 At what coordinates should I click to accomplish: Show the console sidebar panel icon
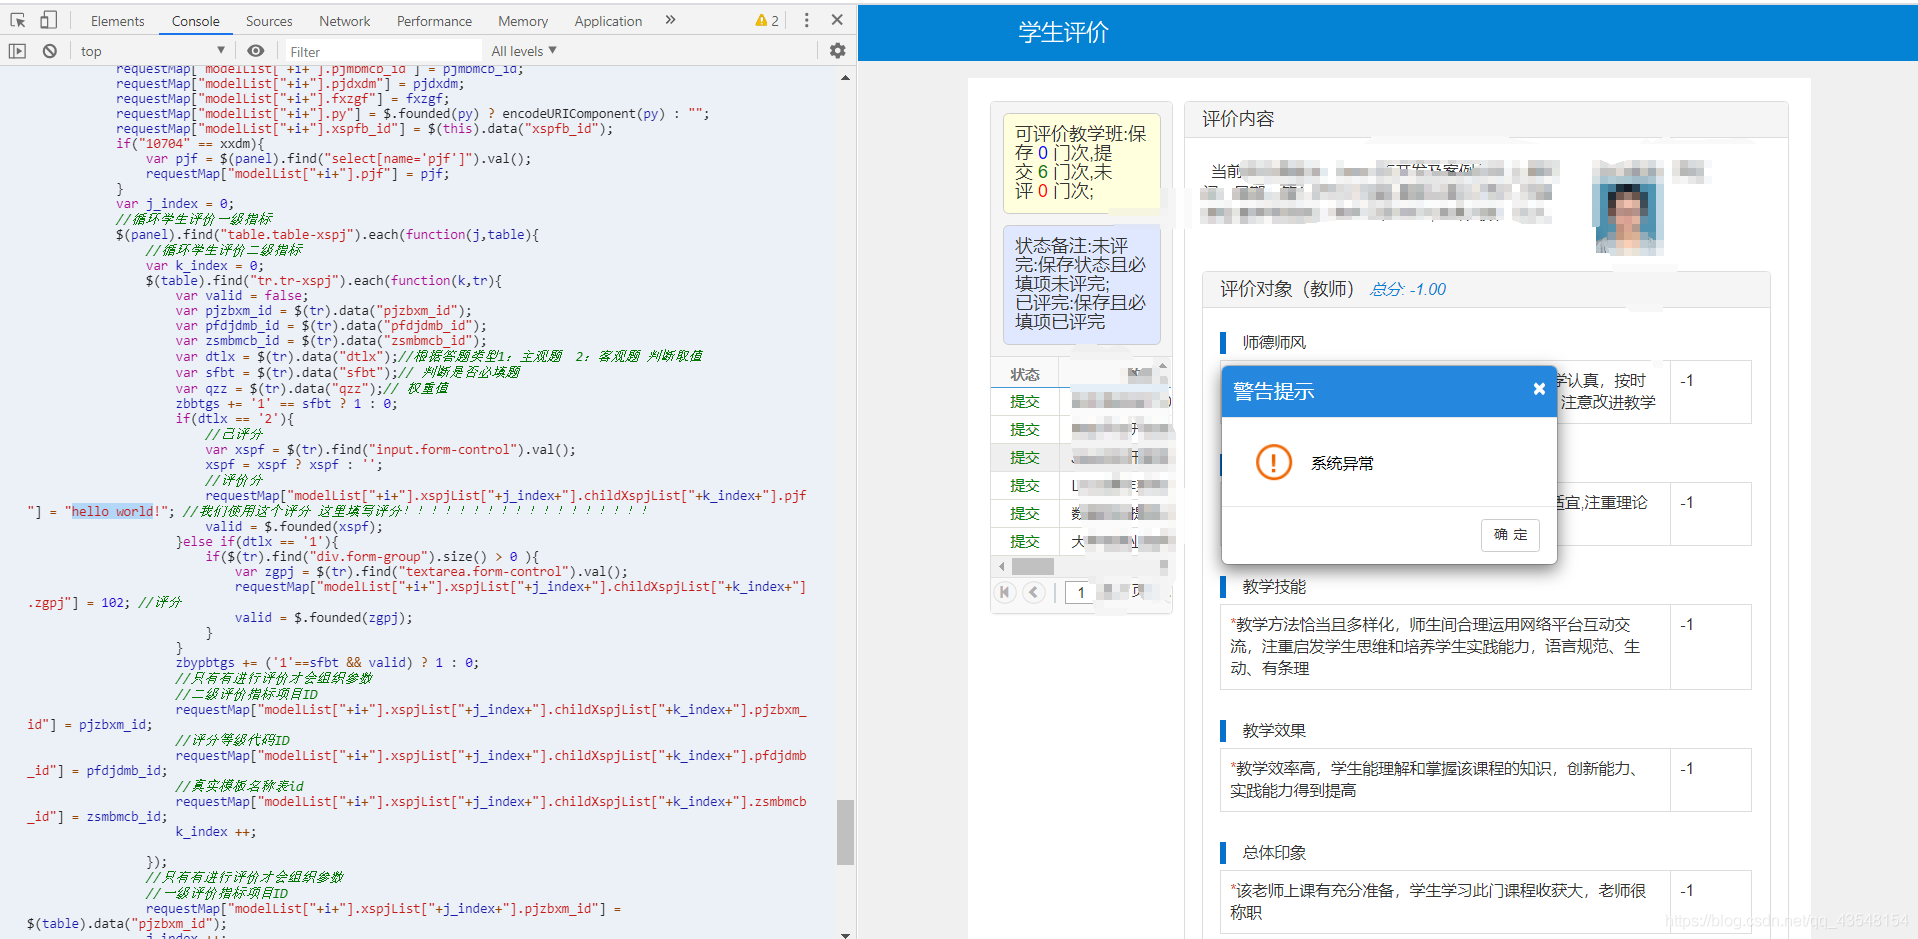point(17,51)
